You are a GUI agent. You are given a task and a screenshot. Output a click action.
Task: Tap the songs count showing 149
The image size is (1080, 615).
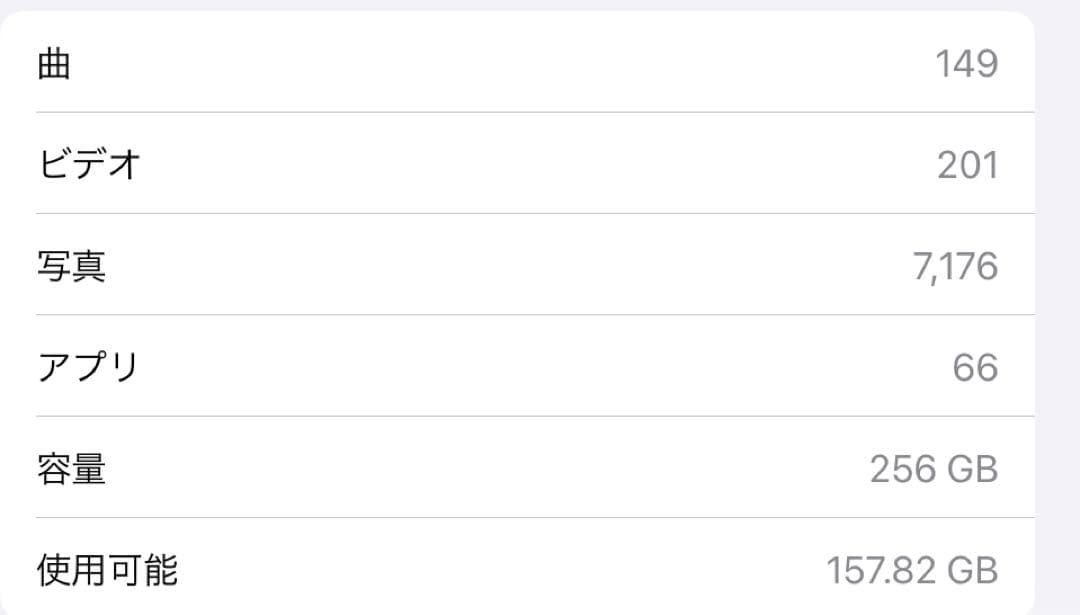[x=966, y=62]
